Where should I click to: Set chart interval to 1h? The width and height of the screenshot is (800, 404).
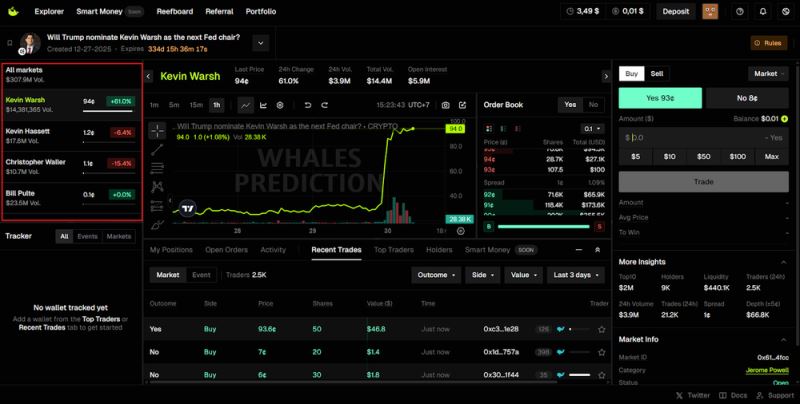[216, 105]
